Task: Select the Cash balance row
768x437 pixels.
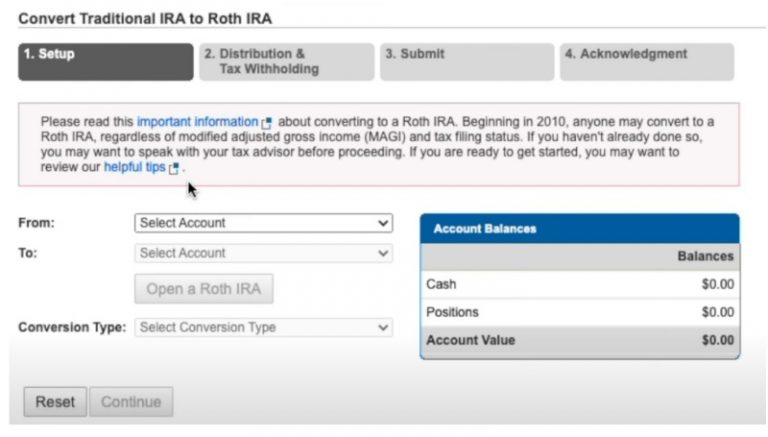Action: [579, 284]
